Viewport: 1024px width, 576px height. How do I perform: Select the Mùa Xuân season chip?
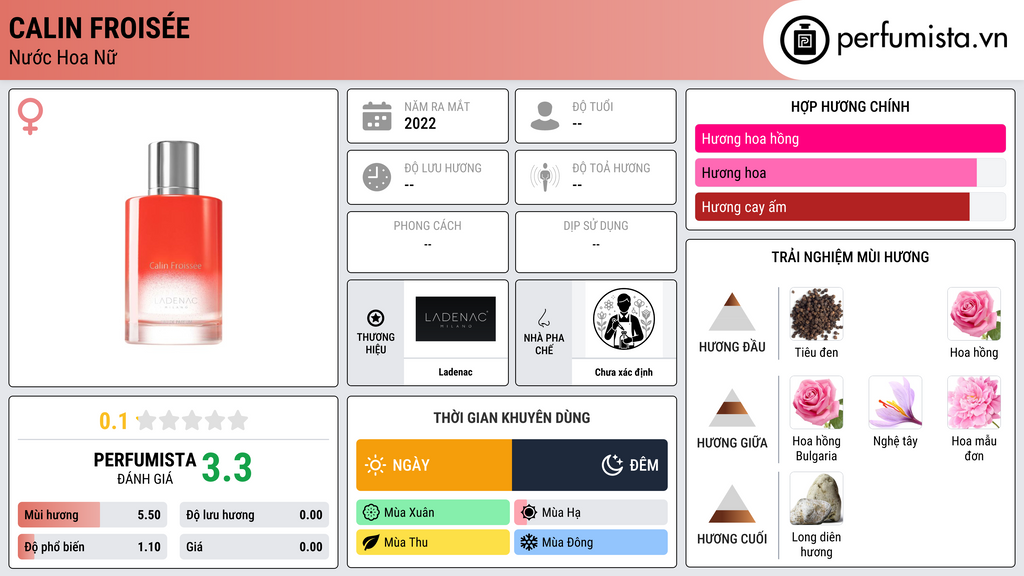coord(433,513)
